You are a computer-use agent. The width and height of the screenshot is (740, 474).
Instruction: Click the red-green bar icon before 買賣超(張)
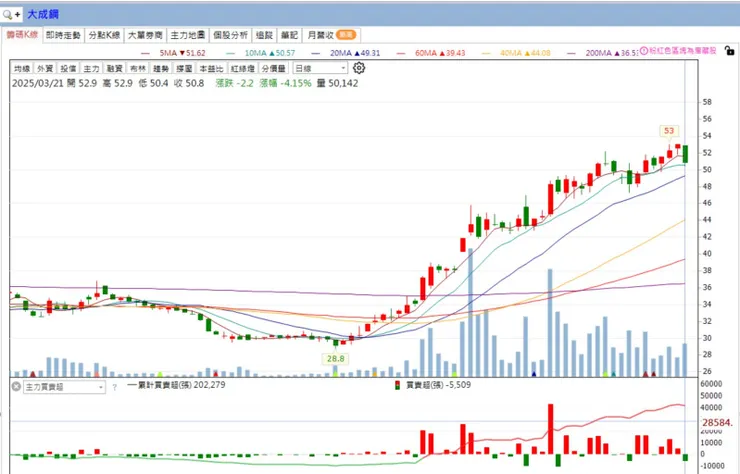click(x=397, y=385)
